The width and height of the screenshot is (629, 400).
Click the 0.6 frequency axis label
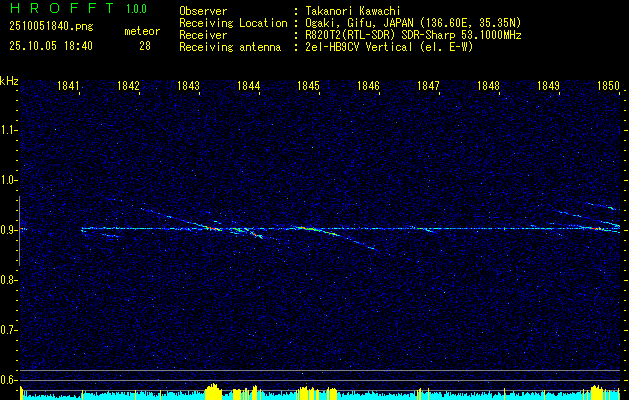click(9, 379)
